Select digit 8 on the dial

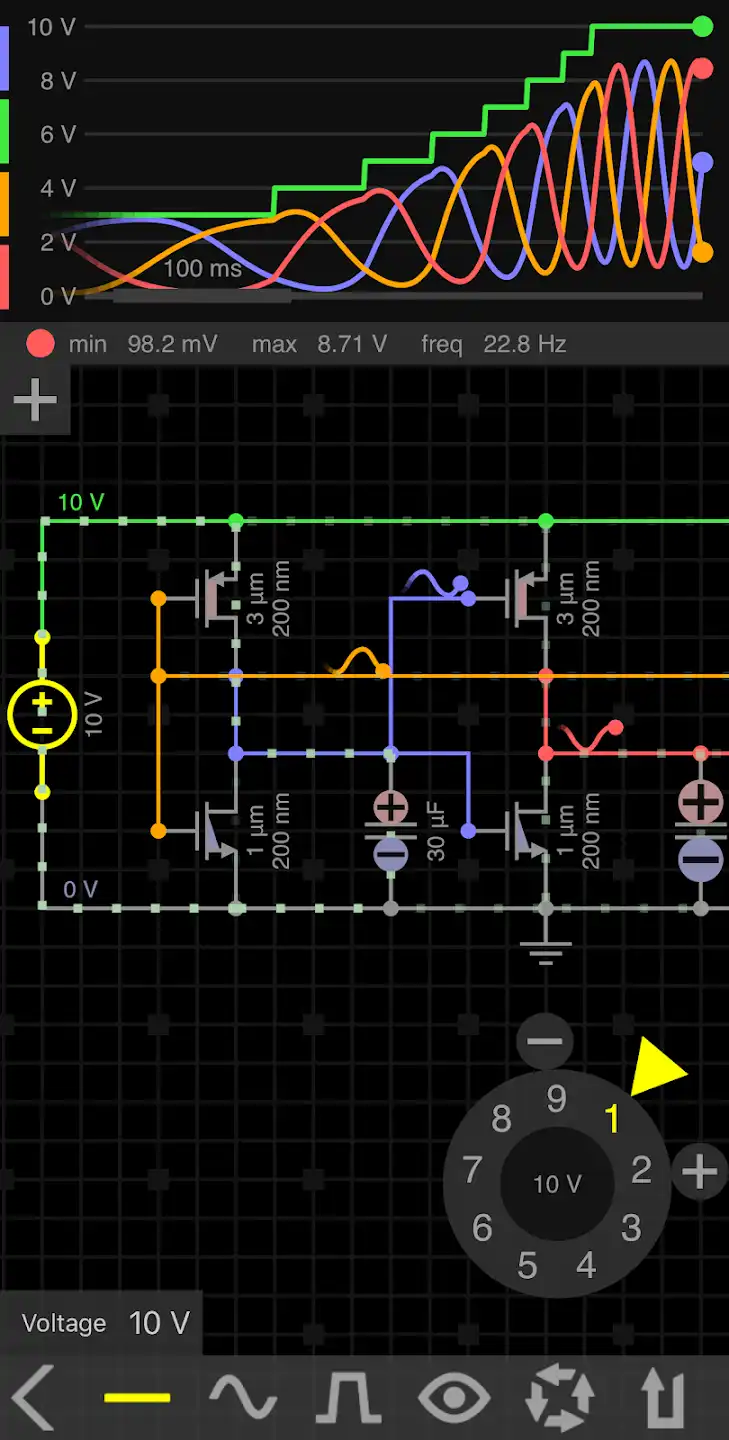click(501, 1119)
